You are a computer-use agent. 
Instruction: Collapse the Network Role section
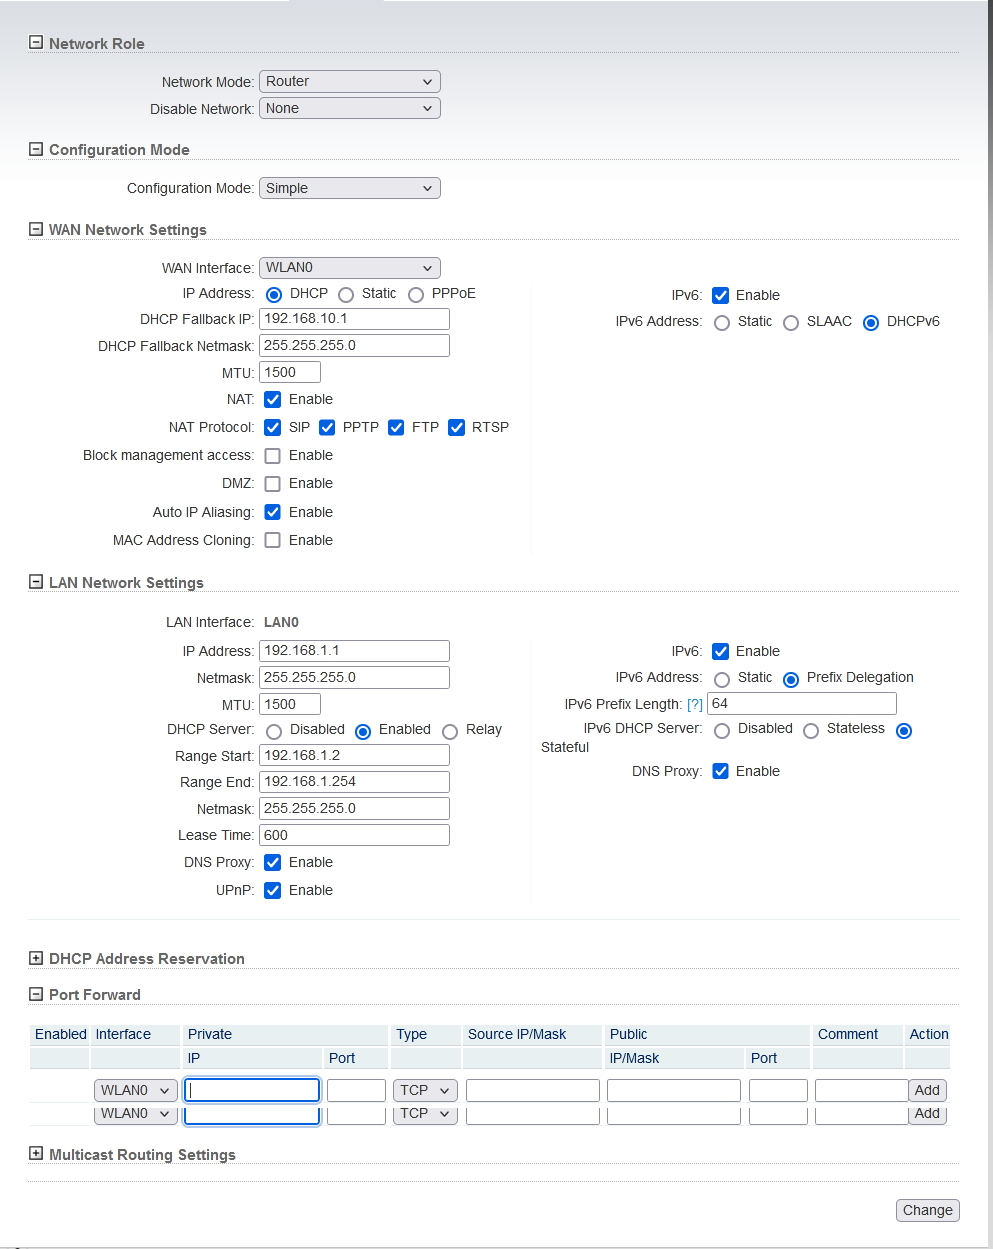(x=36, y=43)
